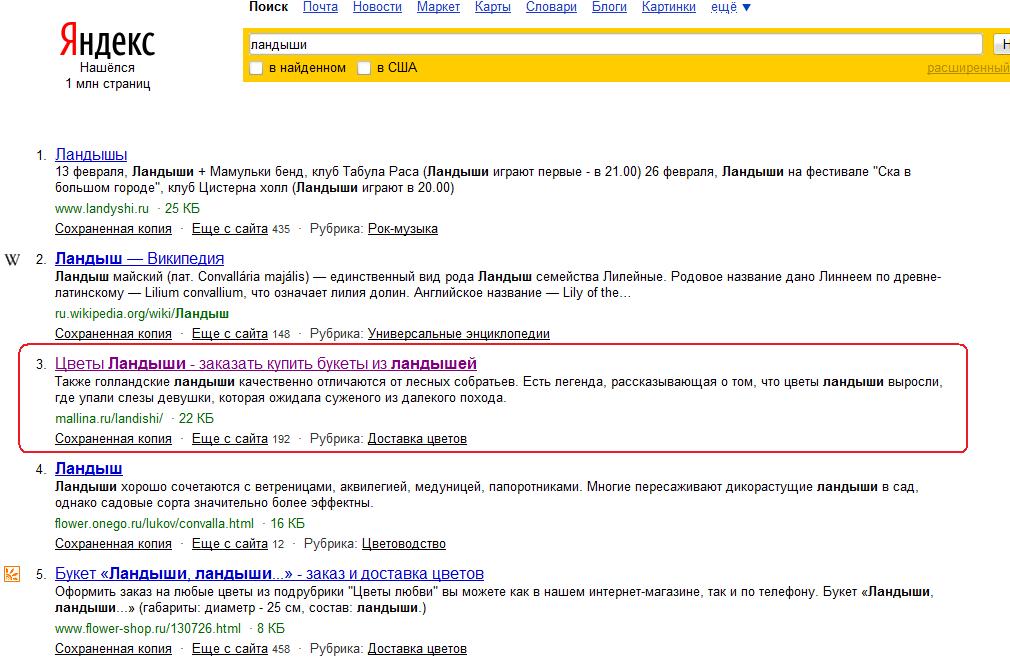Click the Wikipedia W icon beside result 2
1010x671 pixels.
click(x=12, y=260)
